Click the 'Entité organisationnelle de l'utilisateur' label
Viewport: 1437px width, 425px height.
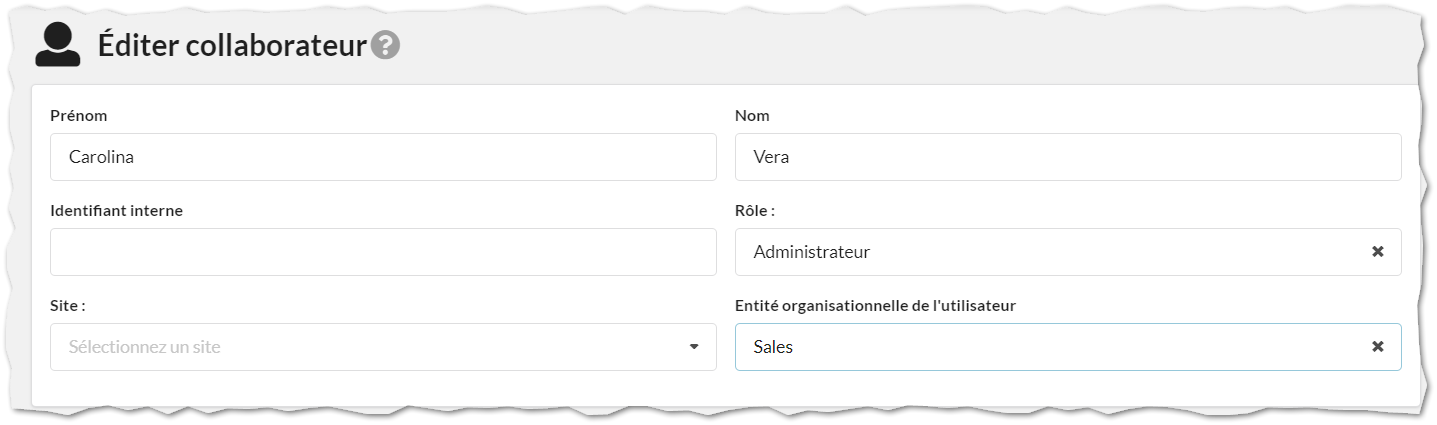[875, 306]
